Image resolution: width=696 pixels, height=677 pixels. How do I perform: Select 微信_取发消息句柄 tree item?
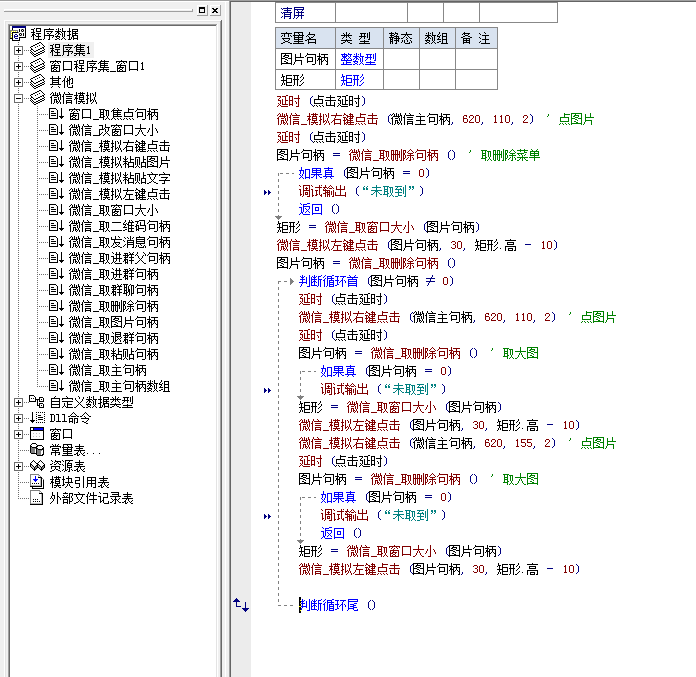coord(119,242)
